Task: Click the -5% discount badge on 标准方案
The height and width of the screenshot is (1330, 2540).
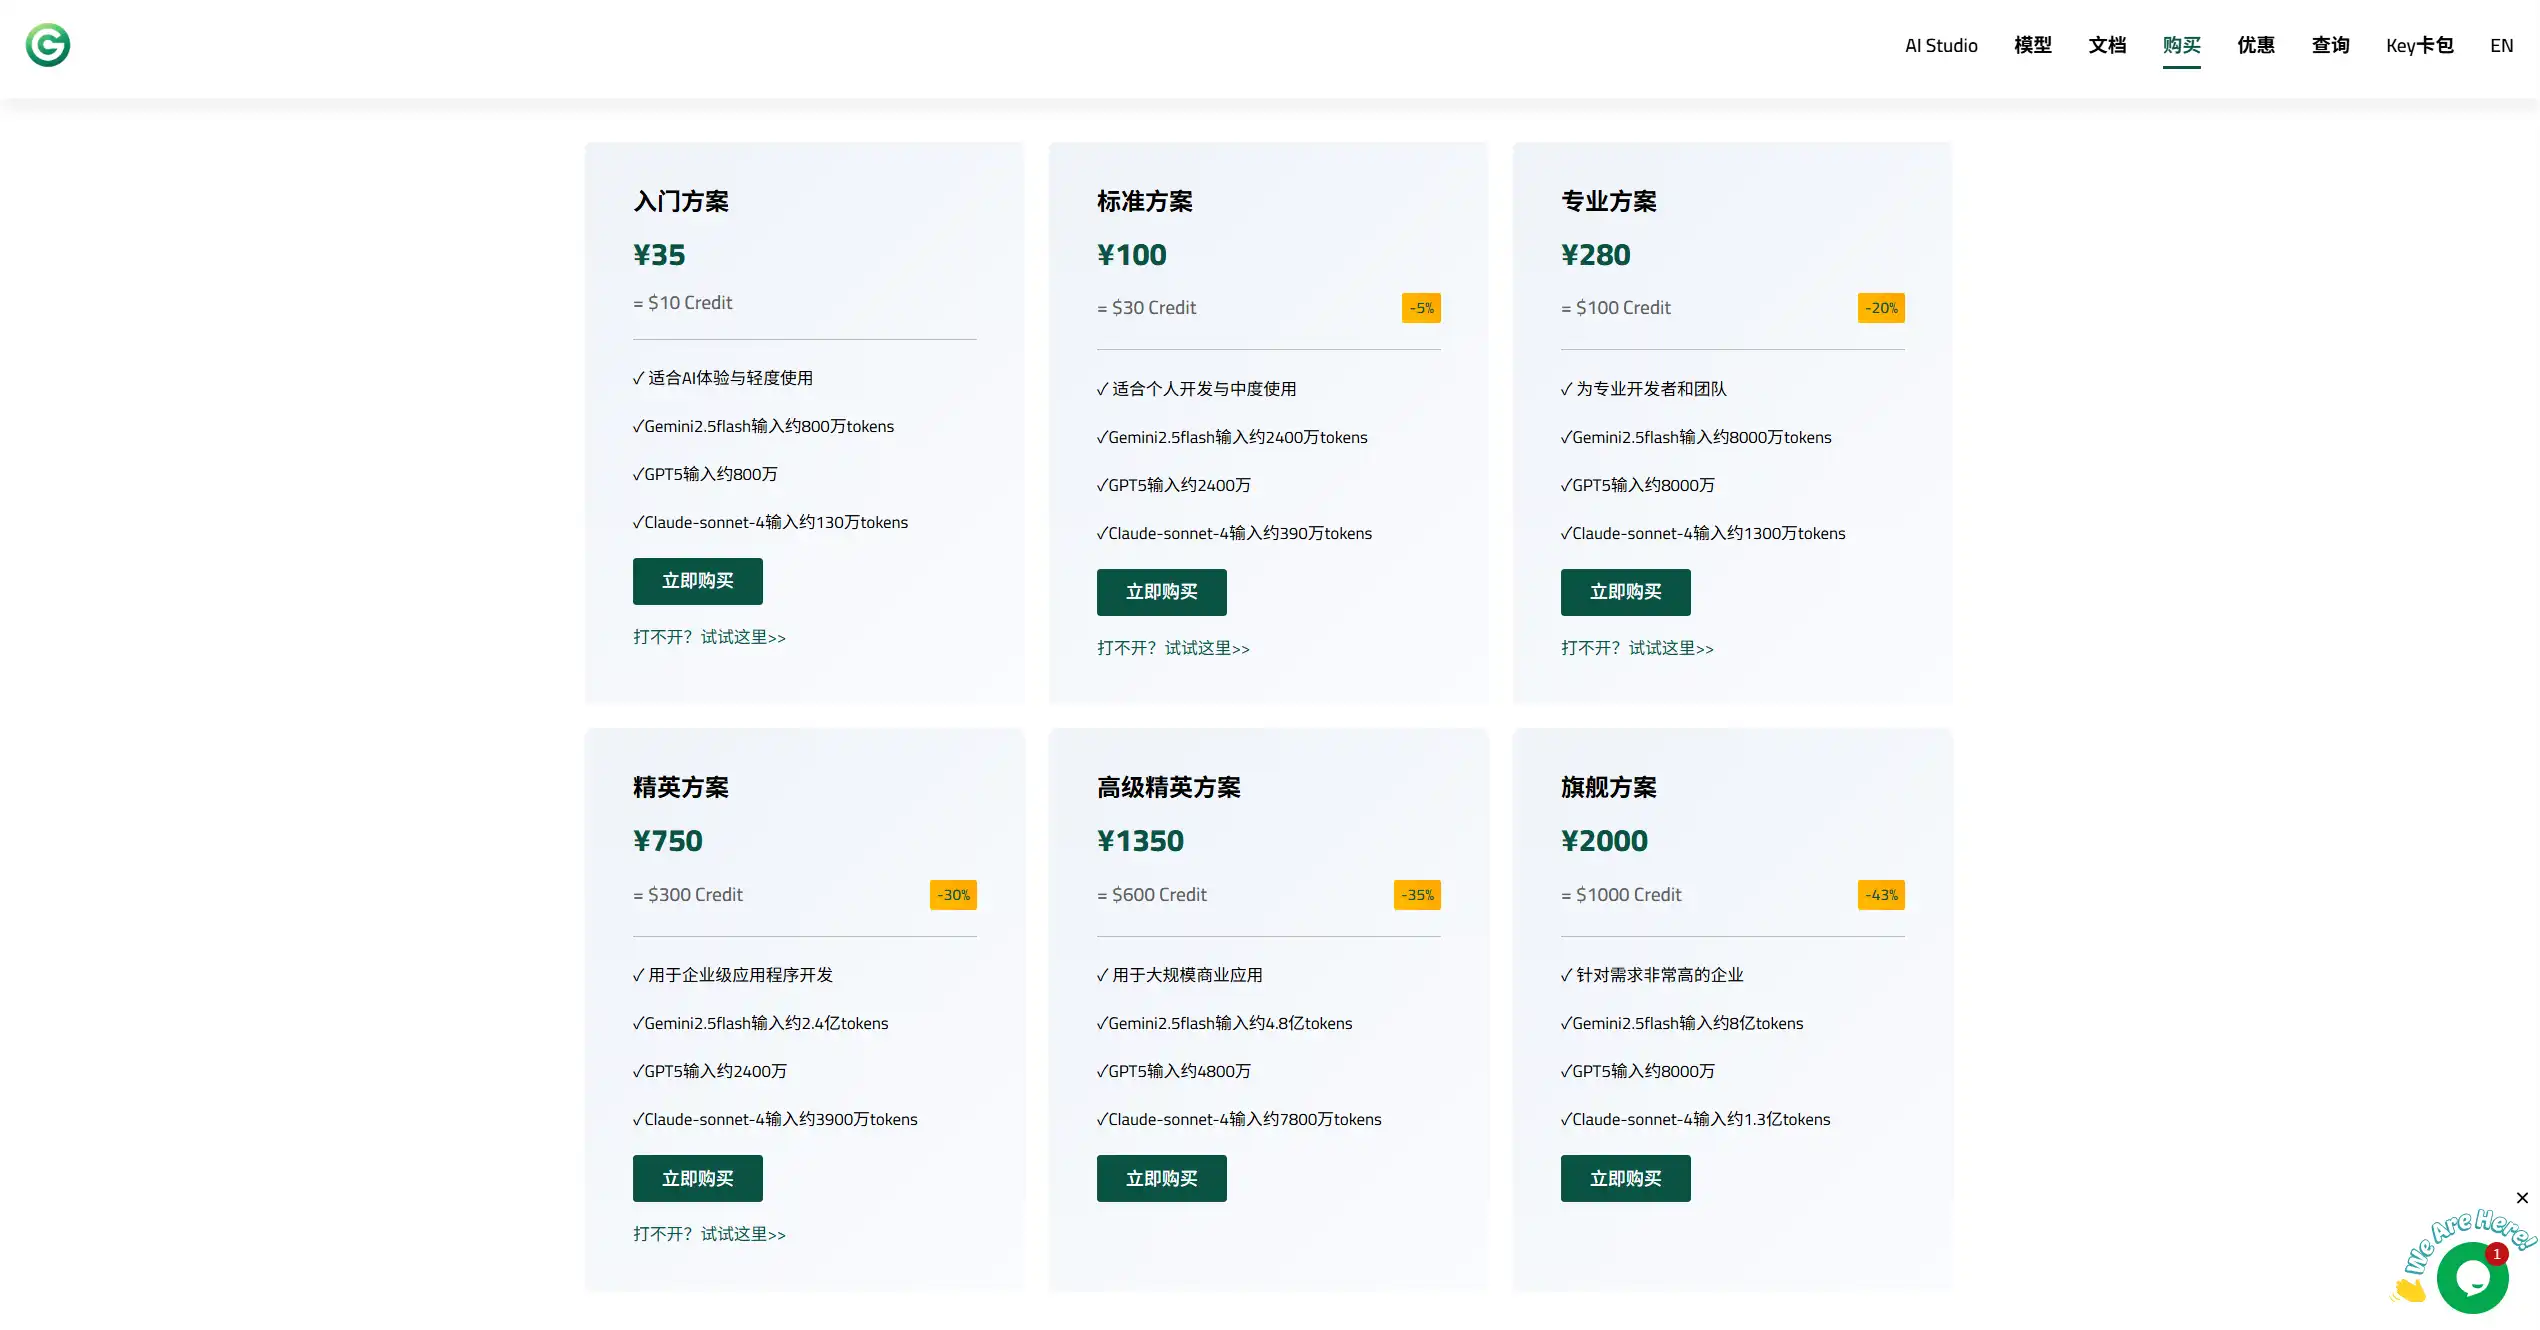Action: [1421, 307]
